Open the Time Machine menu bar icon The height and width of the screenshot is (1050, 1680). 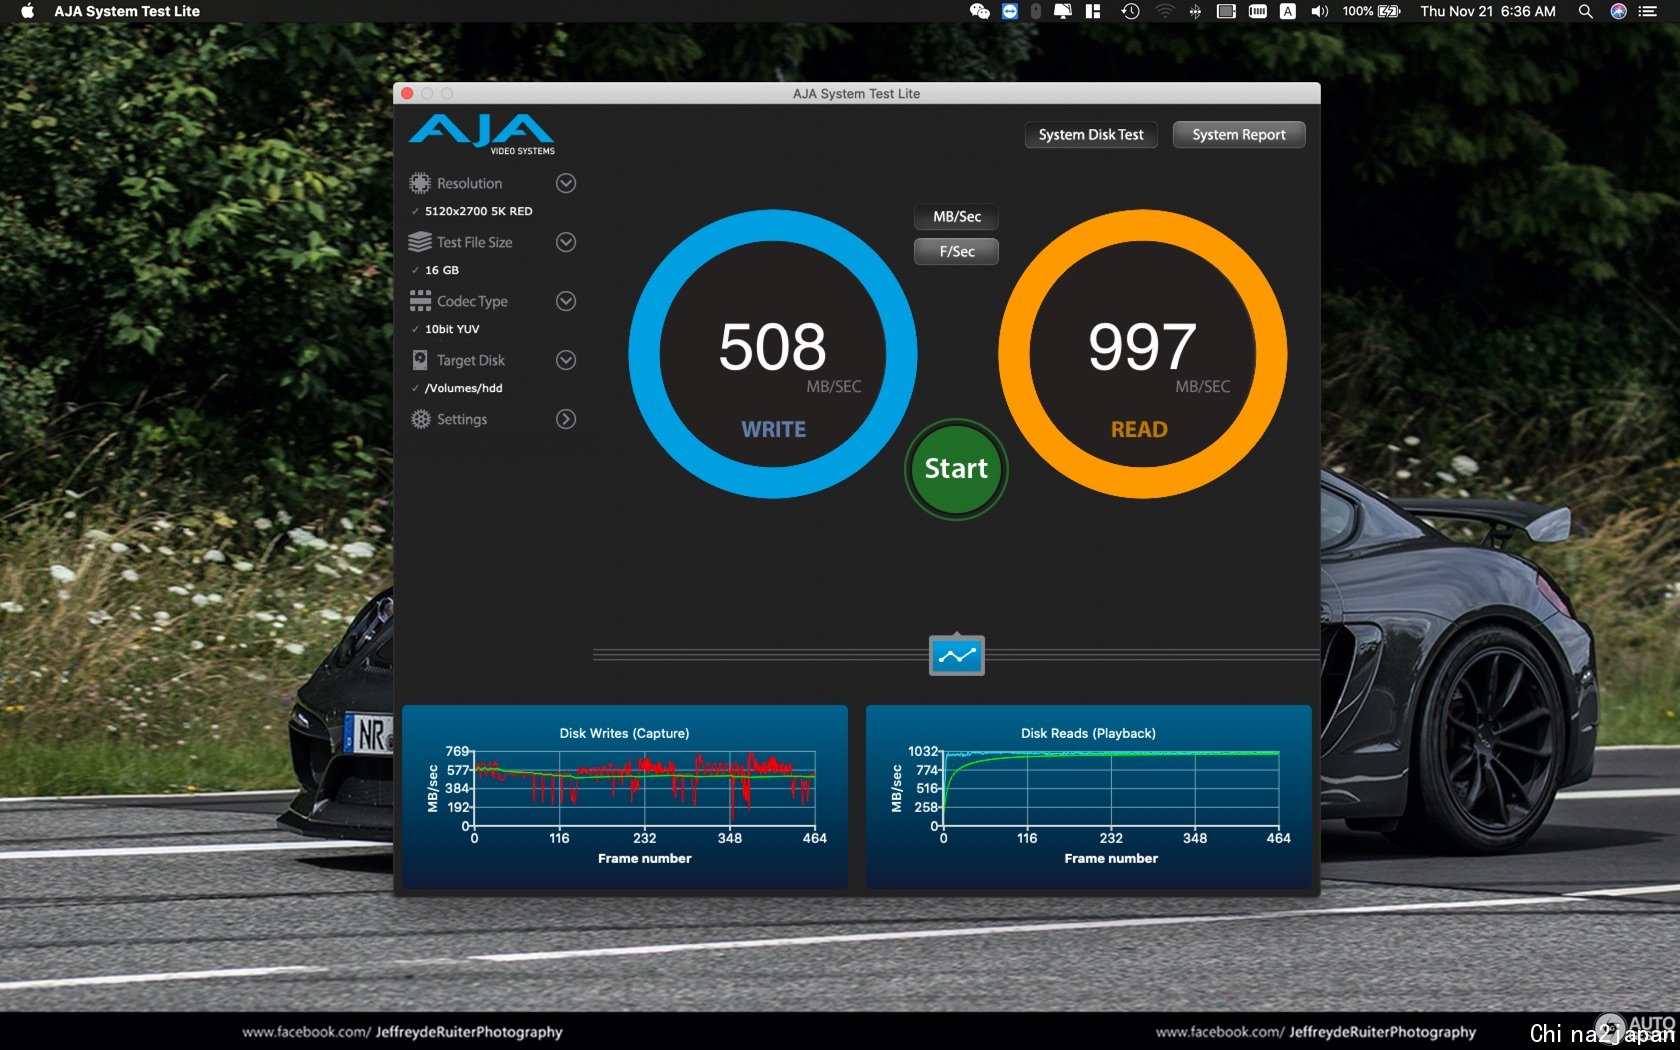coord(1131,11)
